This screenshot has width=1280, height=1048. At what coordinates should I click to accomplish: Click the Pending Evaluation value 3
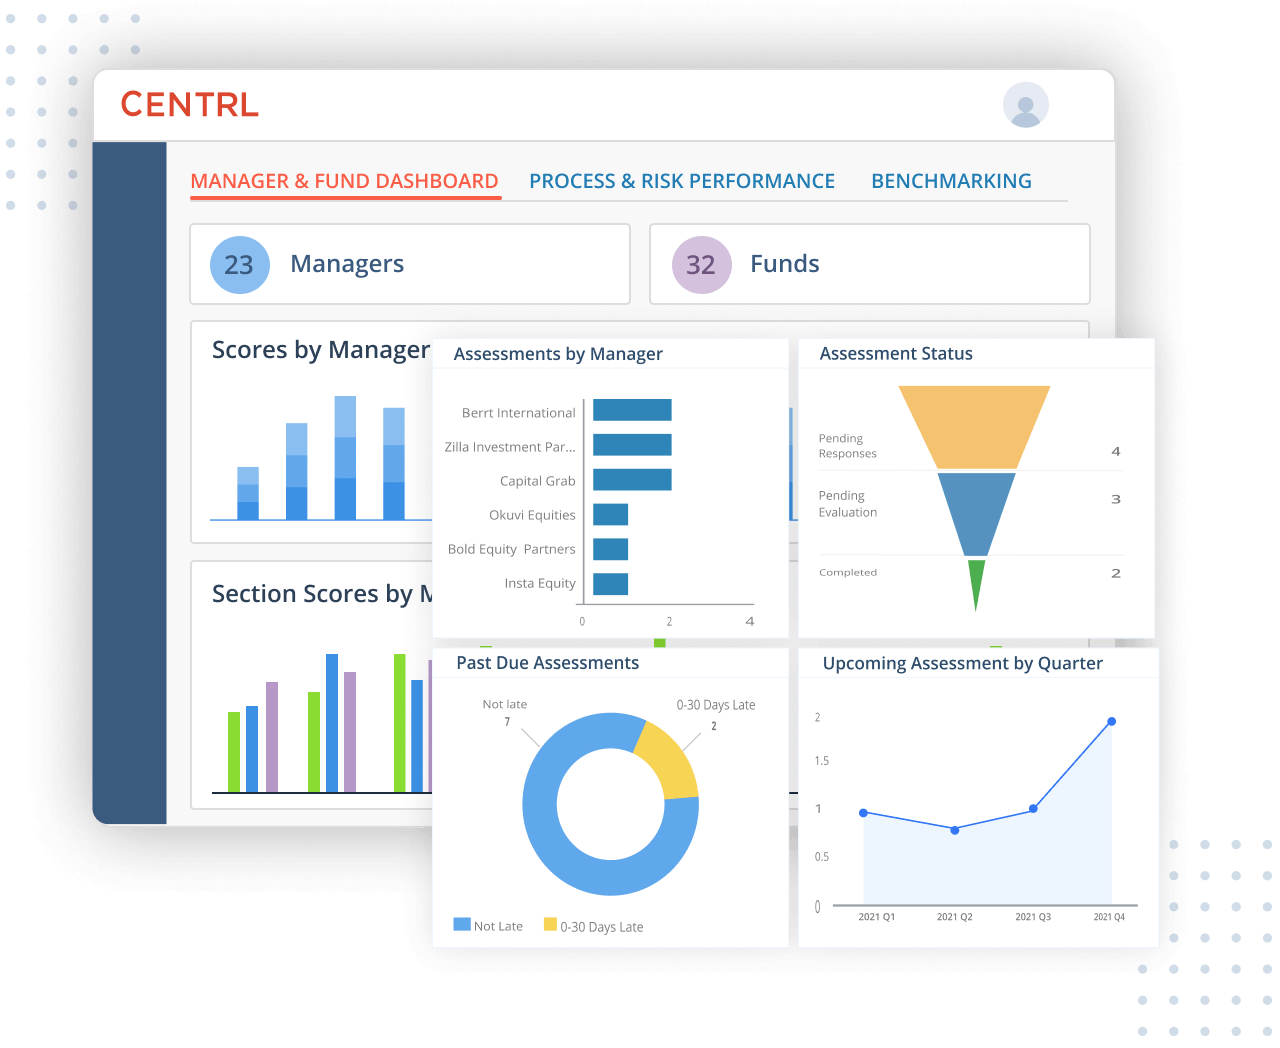click(1116, 499)
